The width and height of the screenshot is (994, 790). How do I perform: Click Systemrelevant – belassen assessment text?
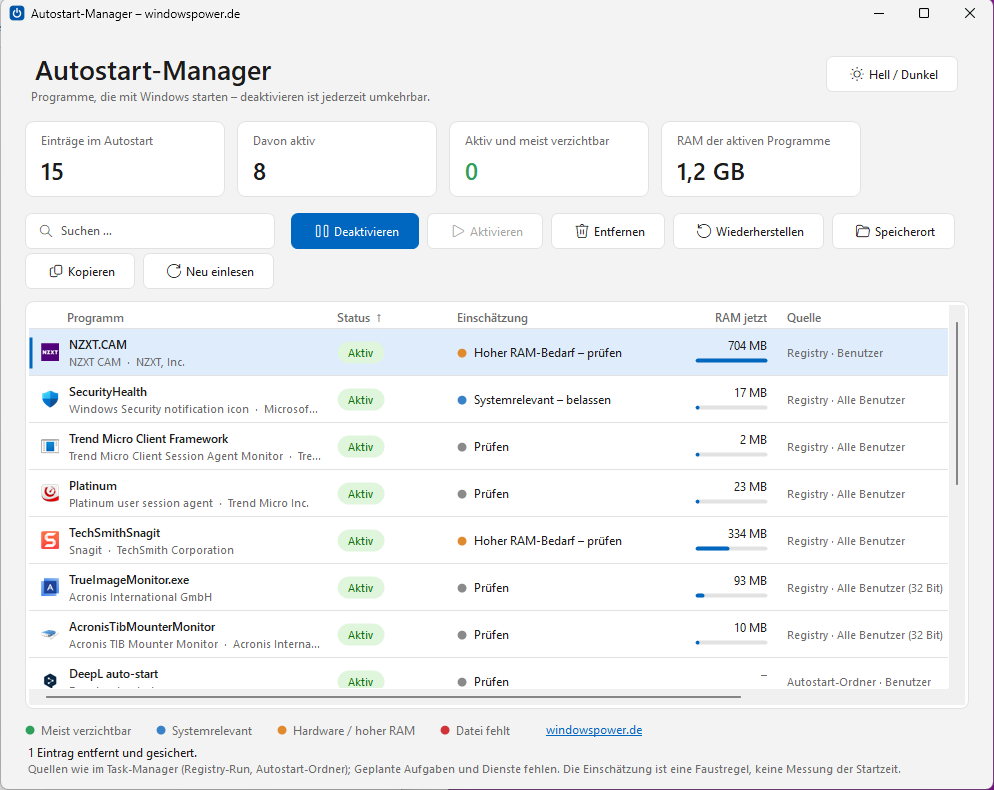[x=542, y=399]
